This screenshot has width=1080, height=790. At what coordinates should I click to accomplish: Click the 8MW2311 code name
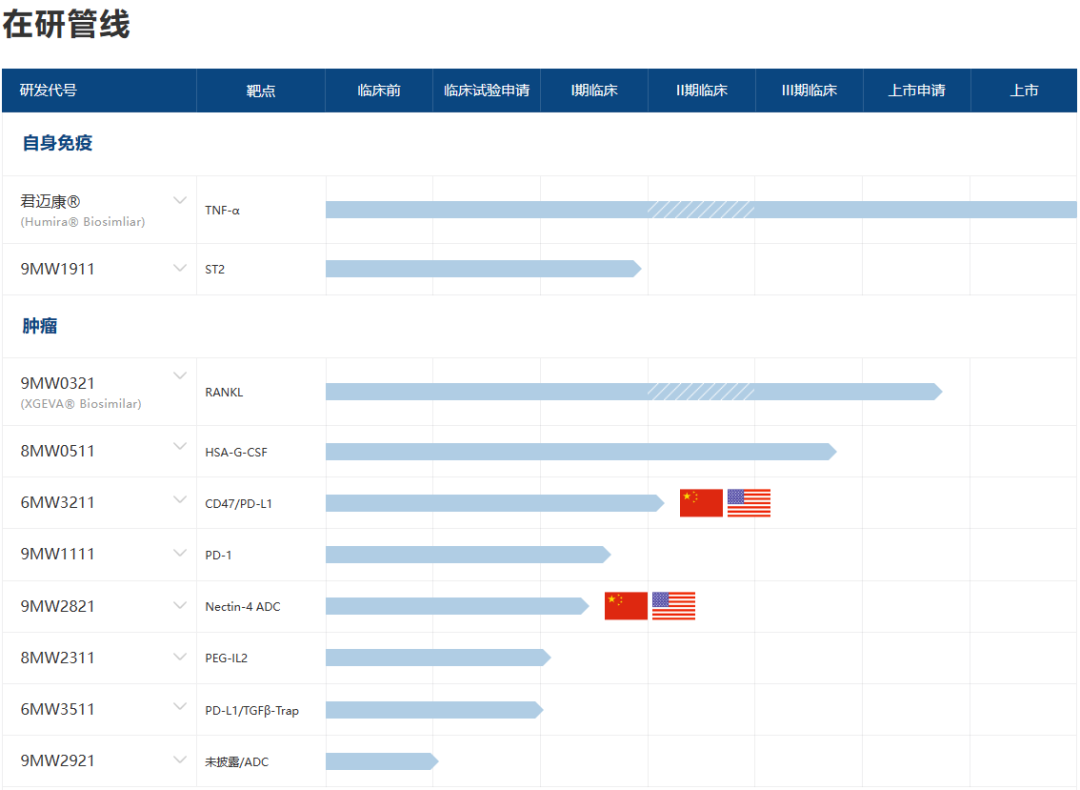click(x=57, y=658)
